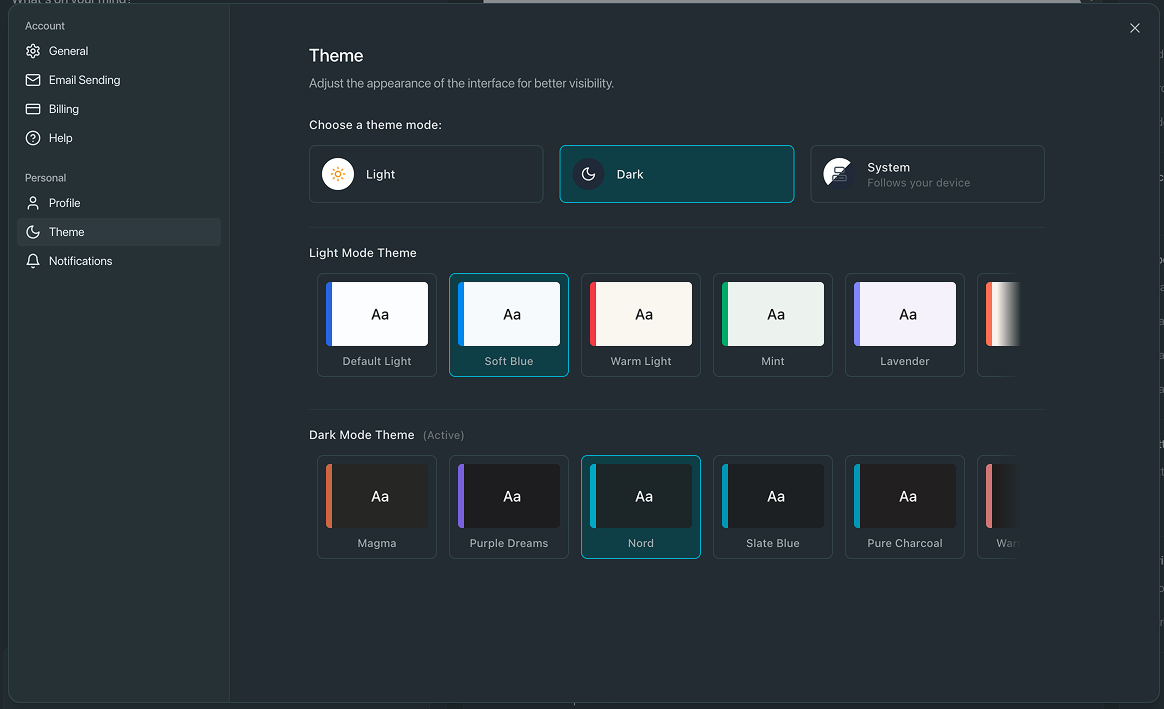
Task: Pick the Nord dark theme
Action: click(641, 507)
